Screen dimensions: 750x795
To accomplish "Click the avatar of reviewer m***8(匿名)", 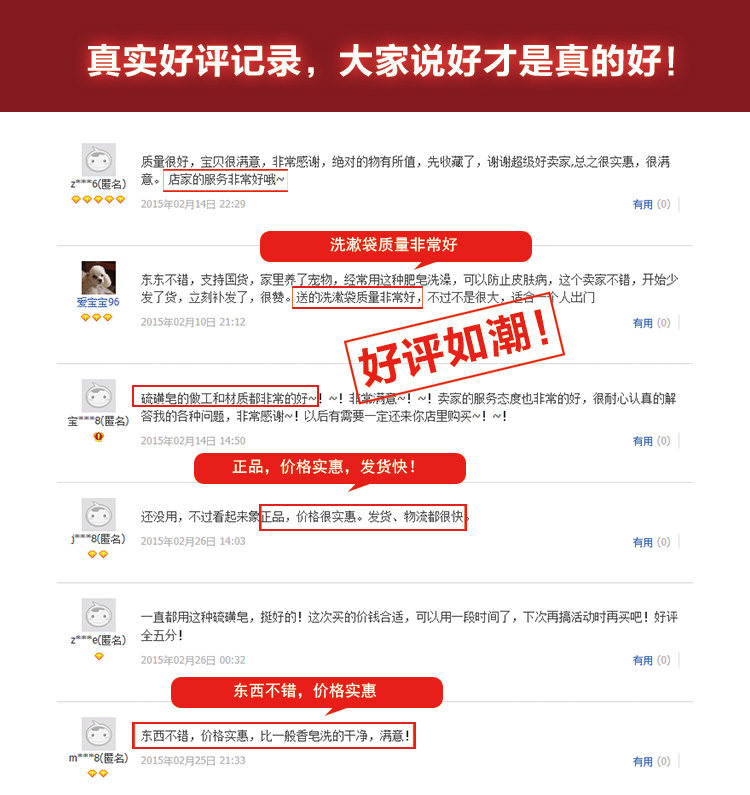I will 98,734.
